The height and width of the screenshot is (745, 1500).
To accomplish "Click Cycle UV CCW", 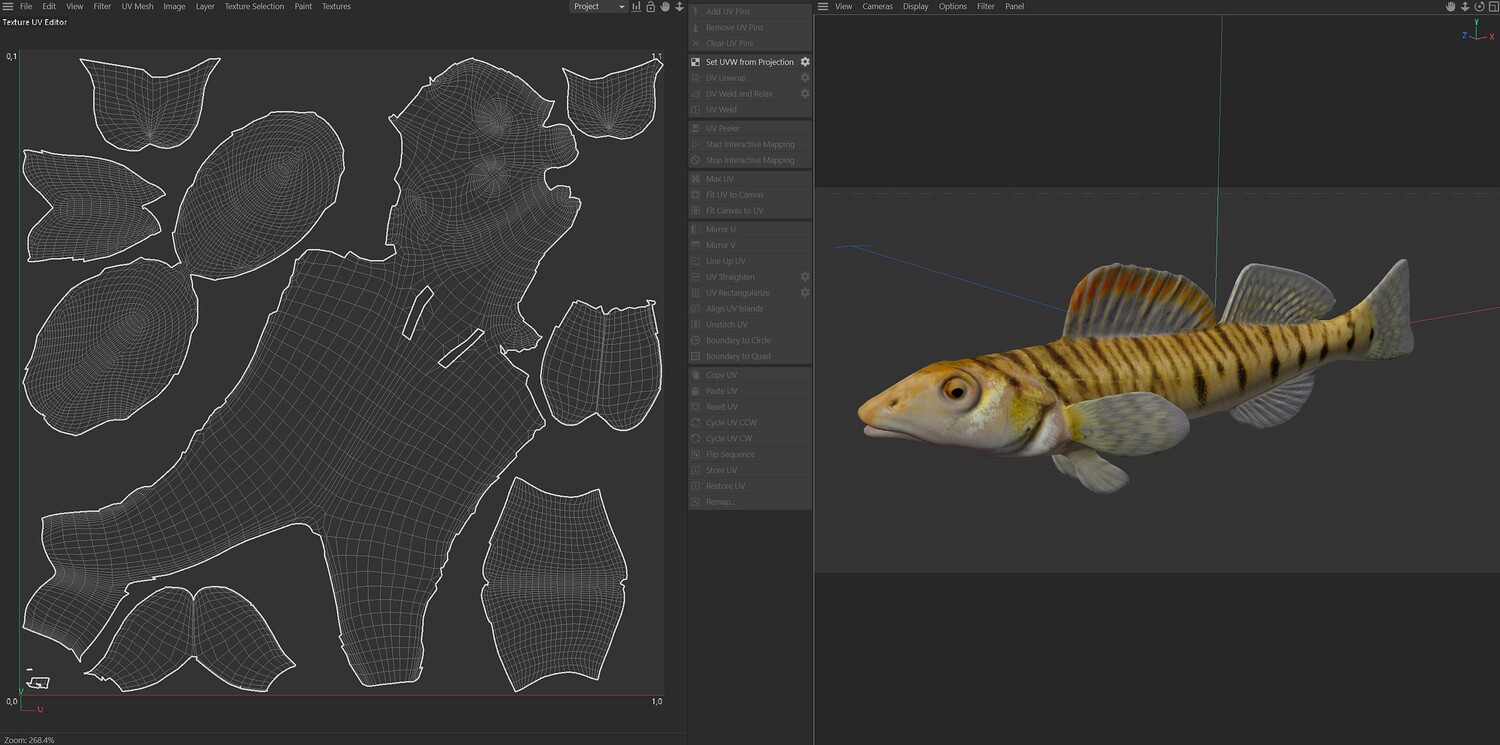I will 750,423.
